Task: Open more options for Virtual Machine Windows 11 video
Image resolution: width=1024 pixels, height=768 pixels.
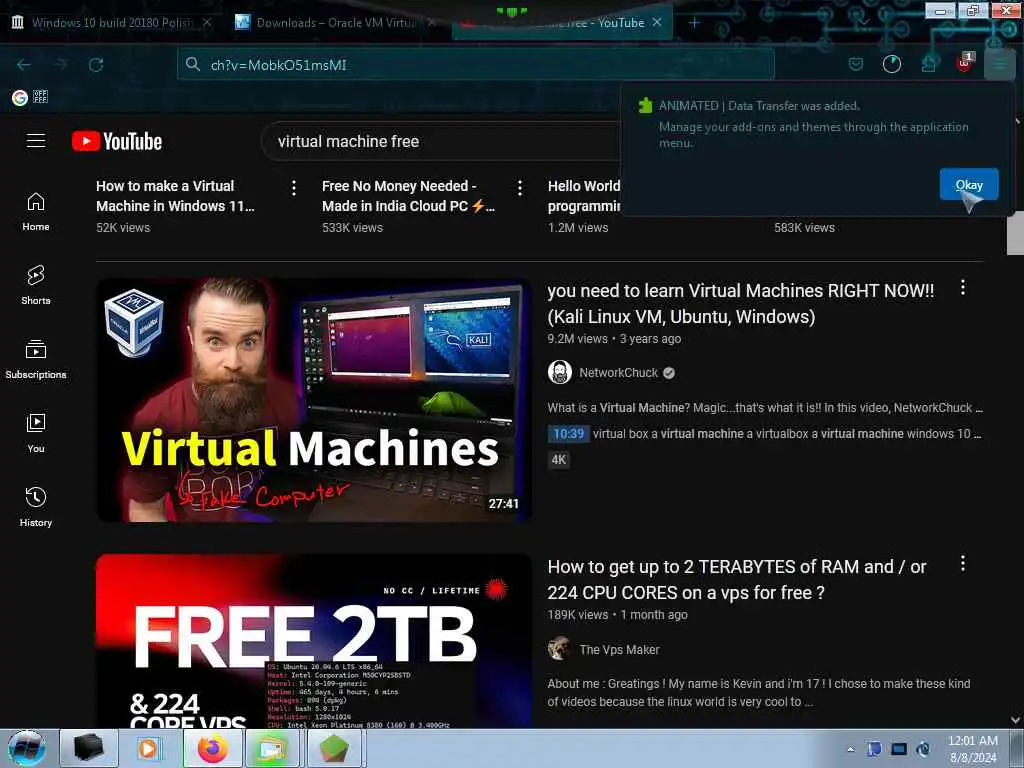Action: coord(294,188)
